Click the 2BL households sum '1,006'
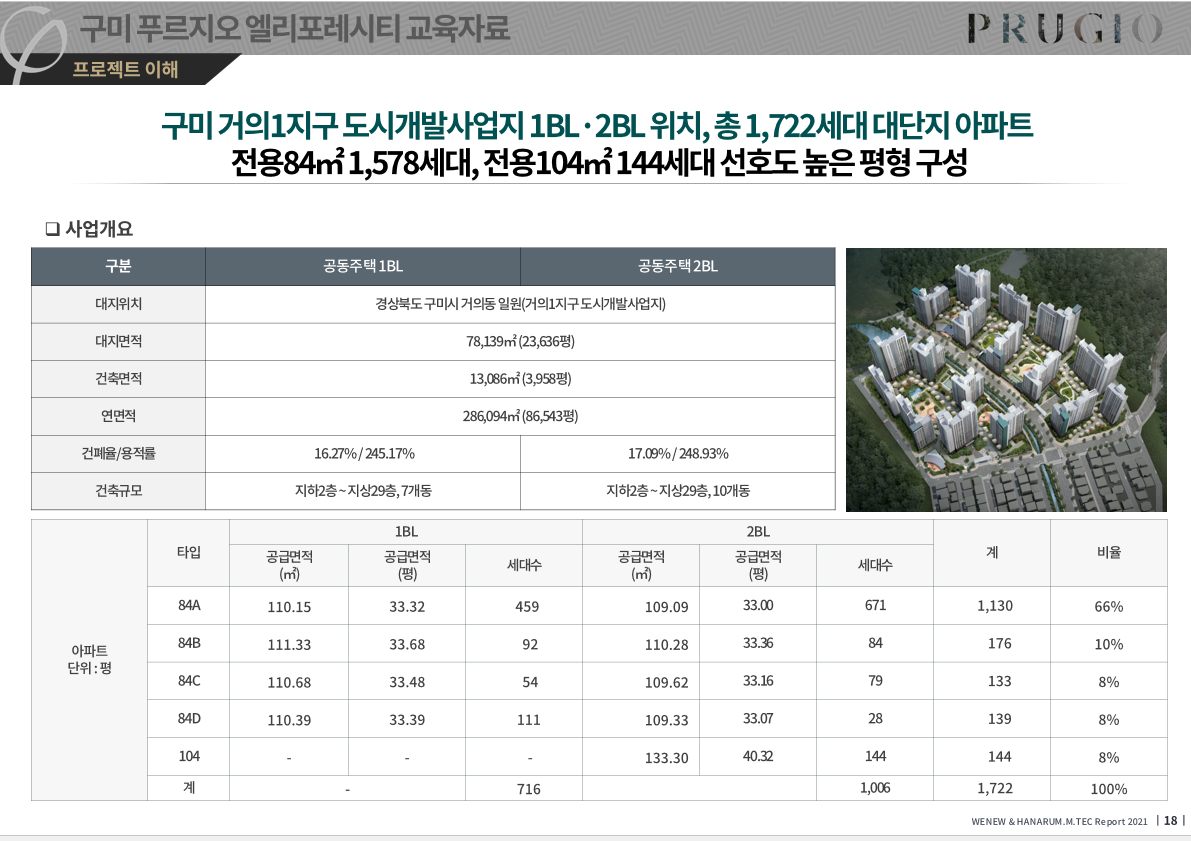The width and height of the screenshot is (1191, 841). 875,789
